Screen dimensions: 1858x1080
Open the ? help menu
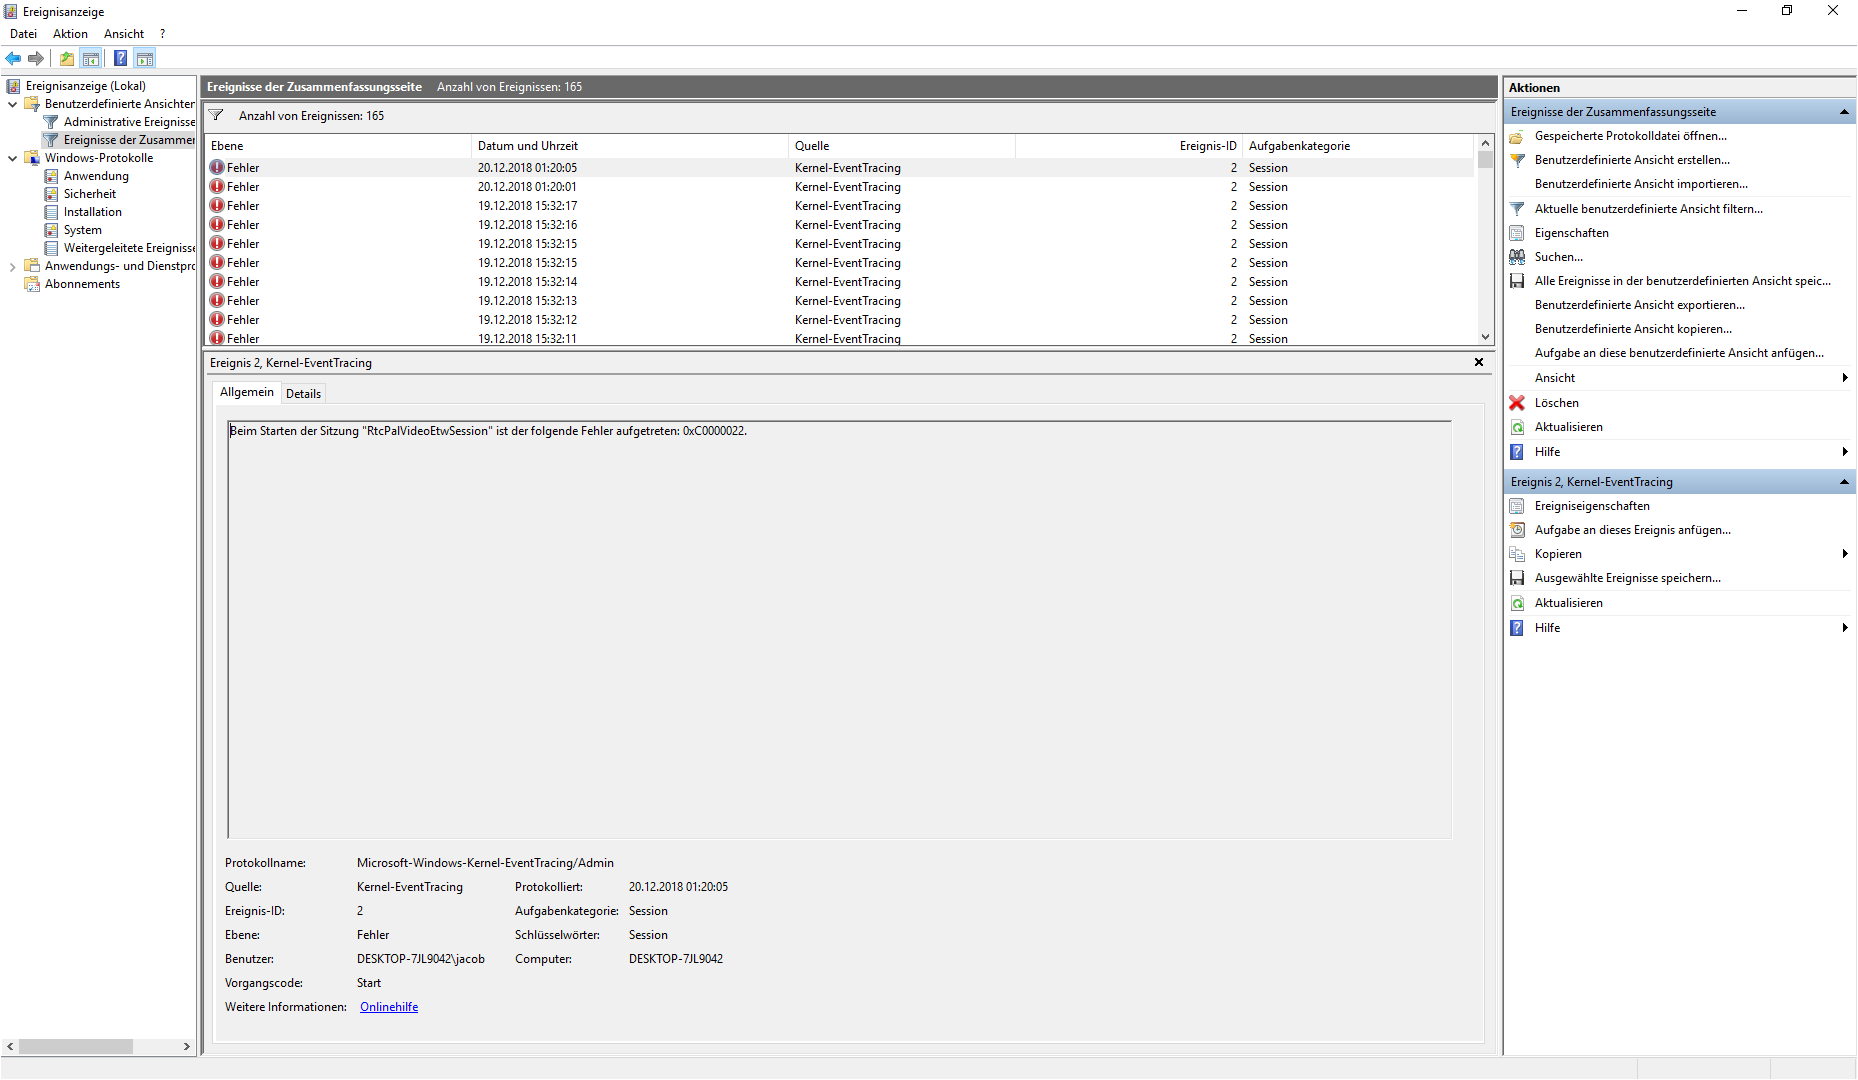pyautogui.click(x=162, y=34)
